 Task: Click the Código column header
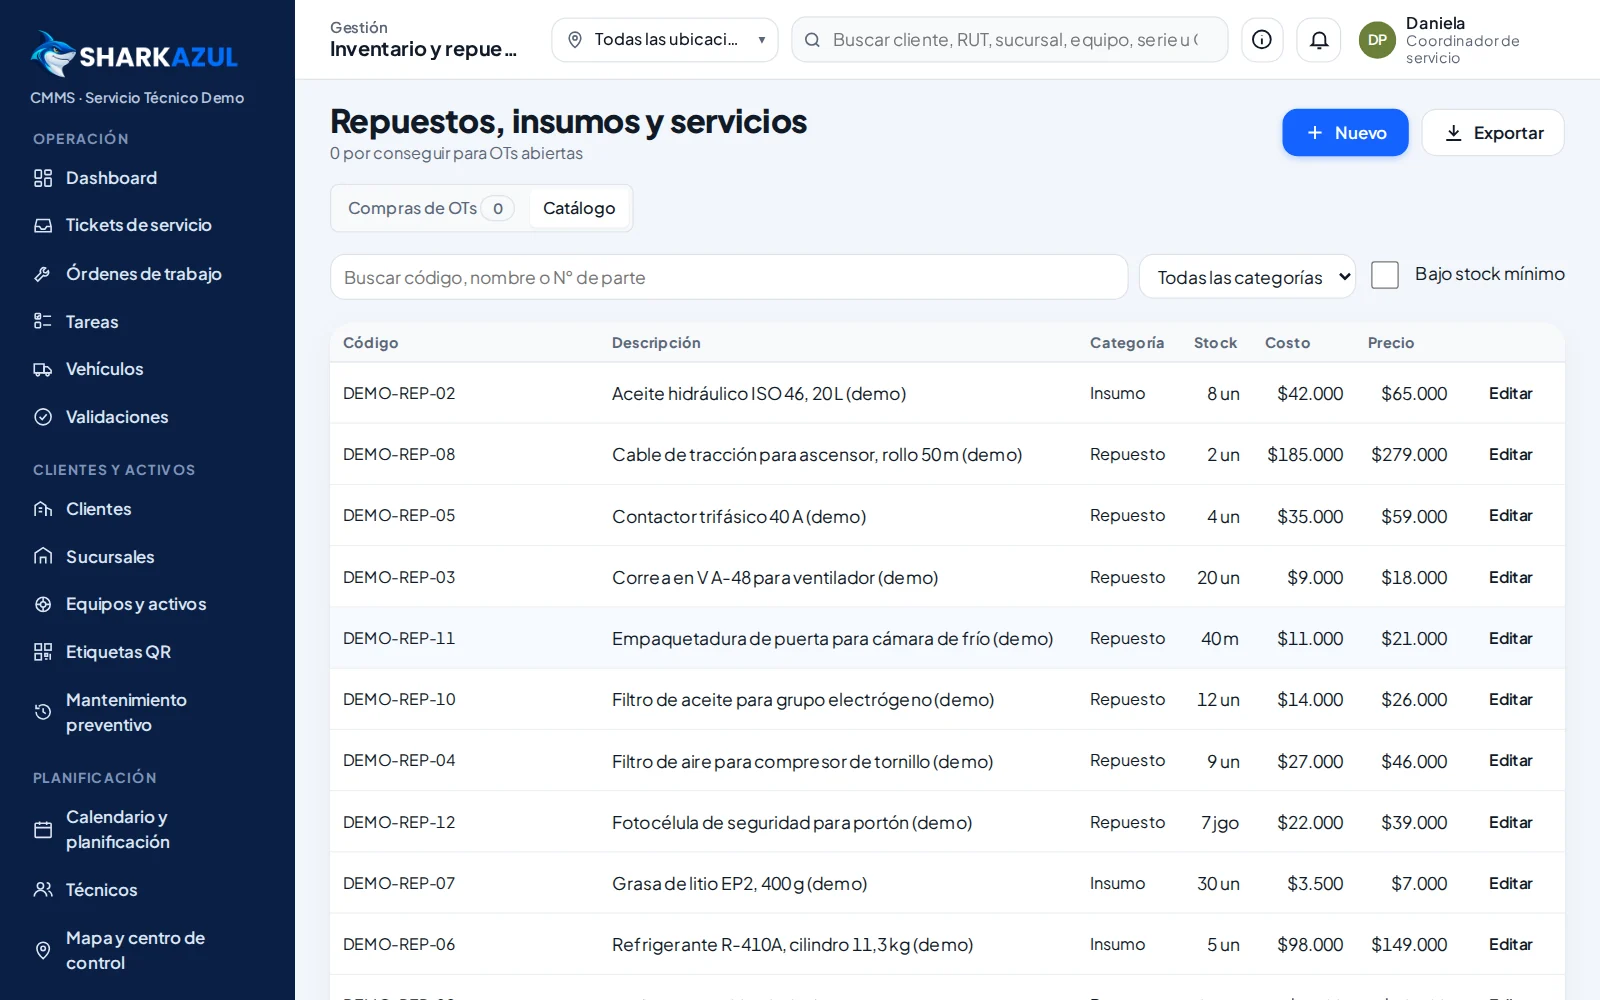(371, 343)
